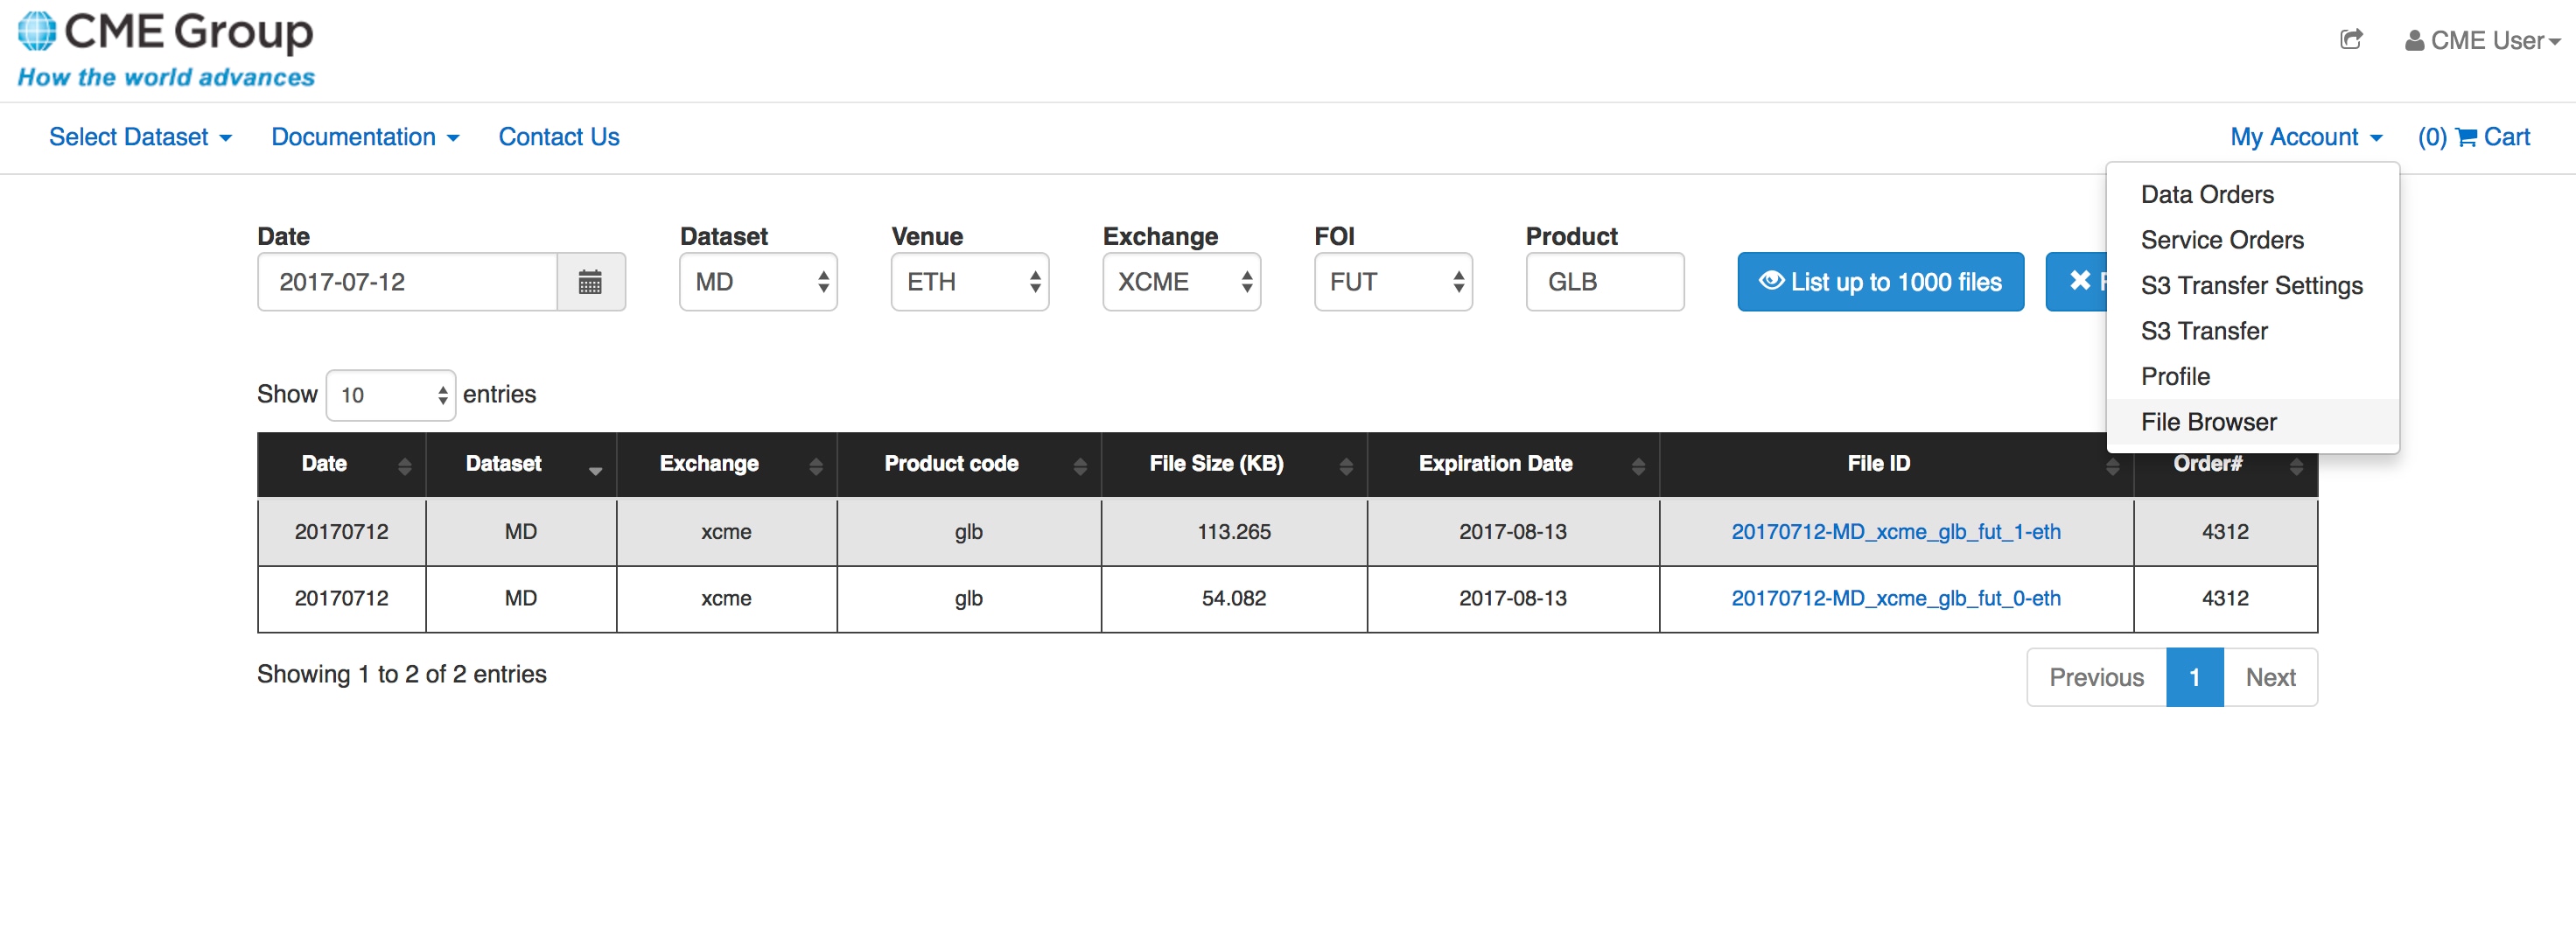Change the Show entries count selector
This screenshot has height=938, width=2576.
click(x=390, y=395)
